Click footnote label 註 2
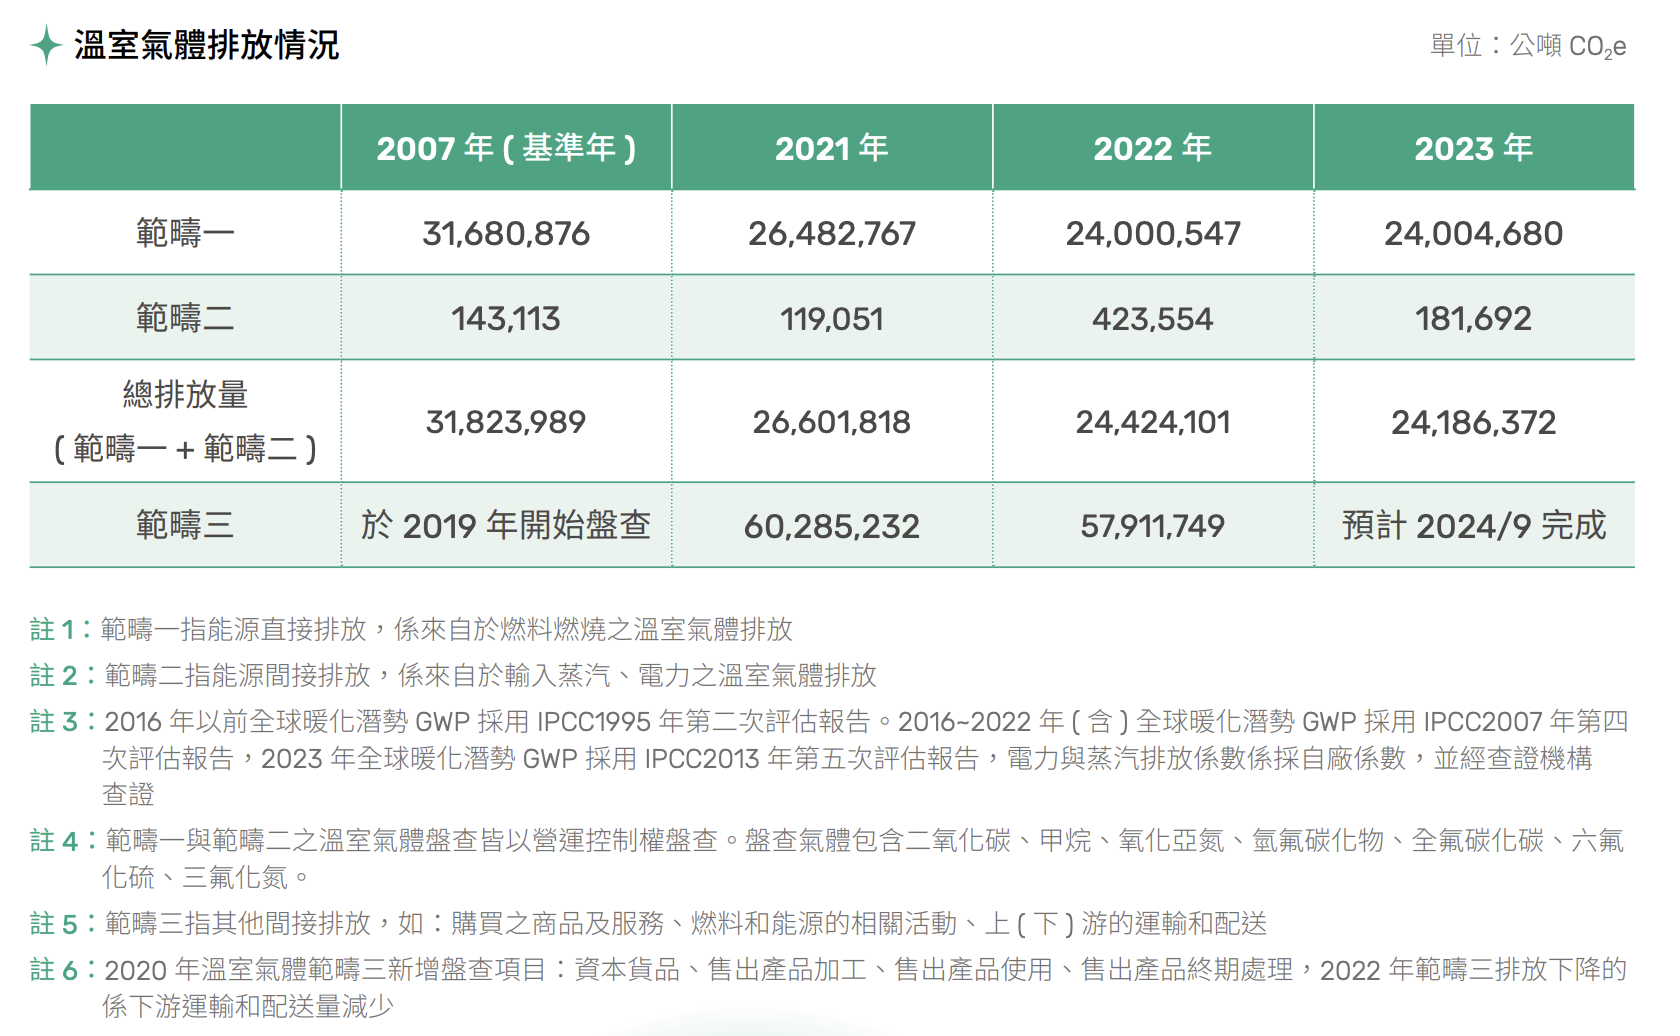The image size is (1680, 1036). click(63, 675)
